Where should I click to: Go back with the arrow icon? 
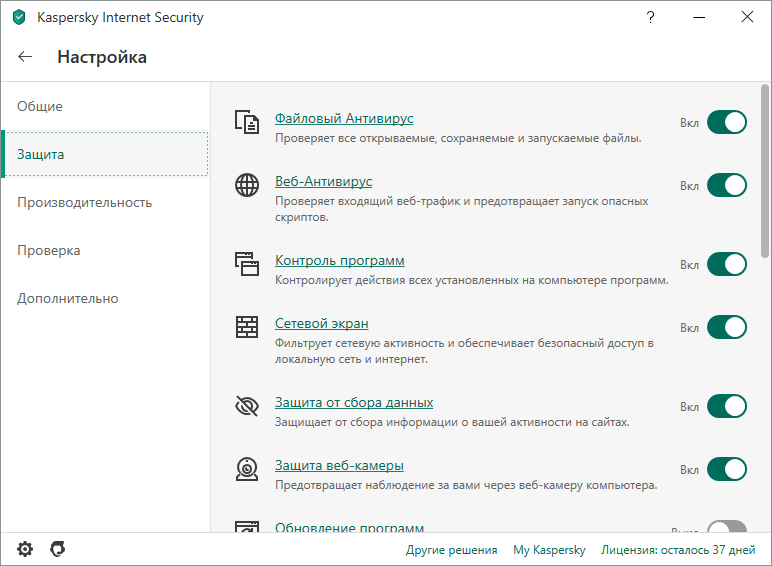pyautogui.click(x=25, y=57)
